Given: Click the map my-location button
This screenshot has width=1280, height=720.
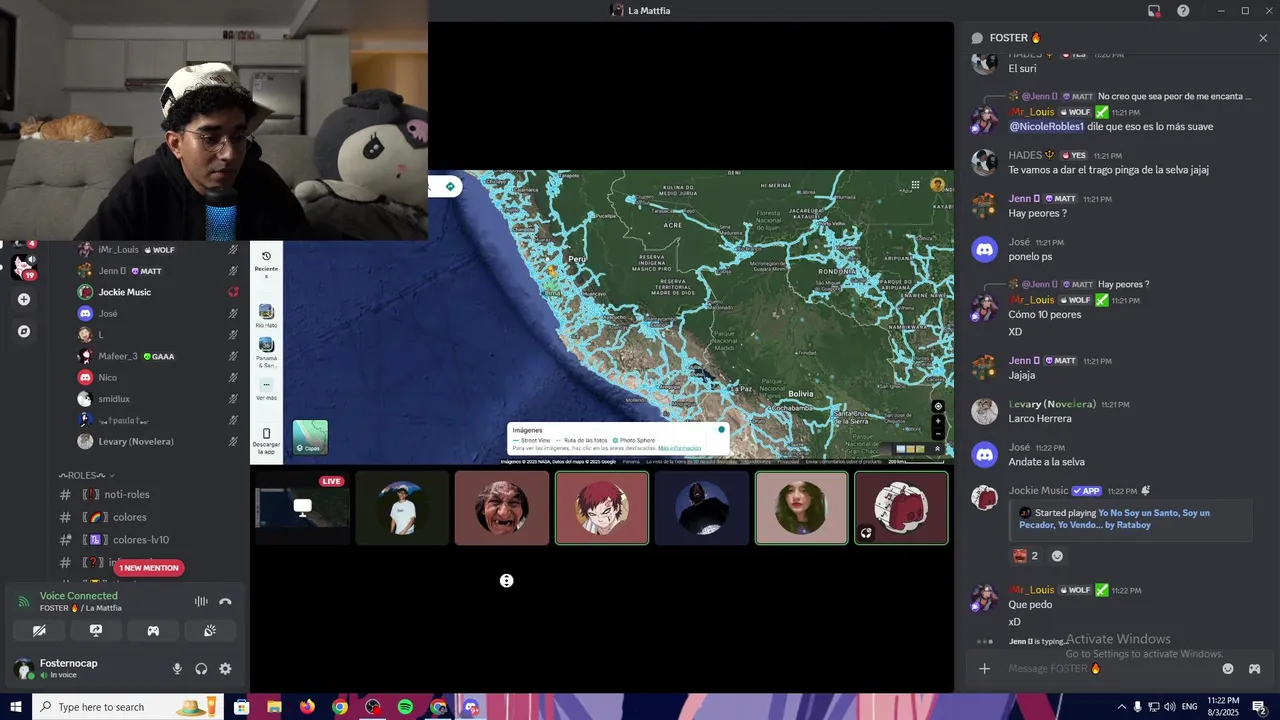Looking at the screenshot, I should point(938,406).
